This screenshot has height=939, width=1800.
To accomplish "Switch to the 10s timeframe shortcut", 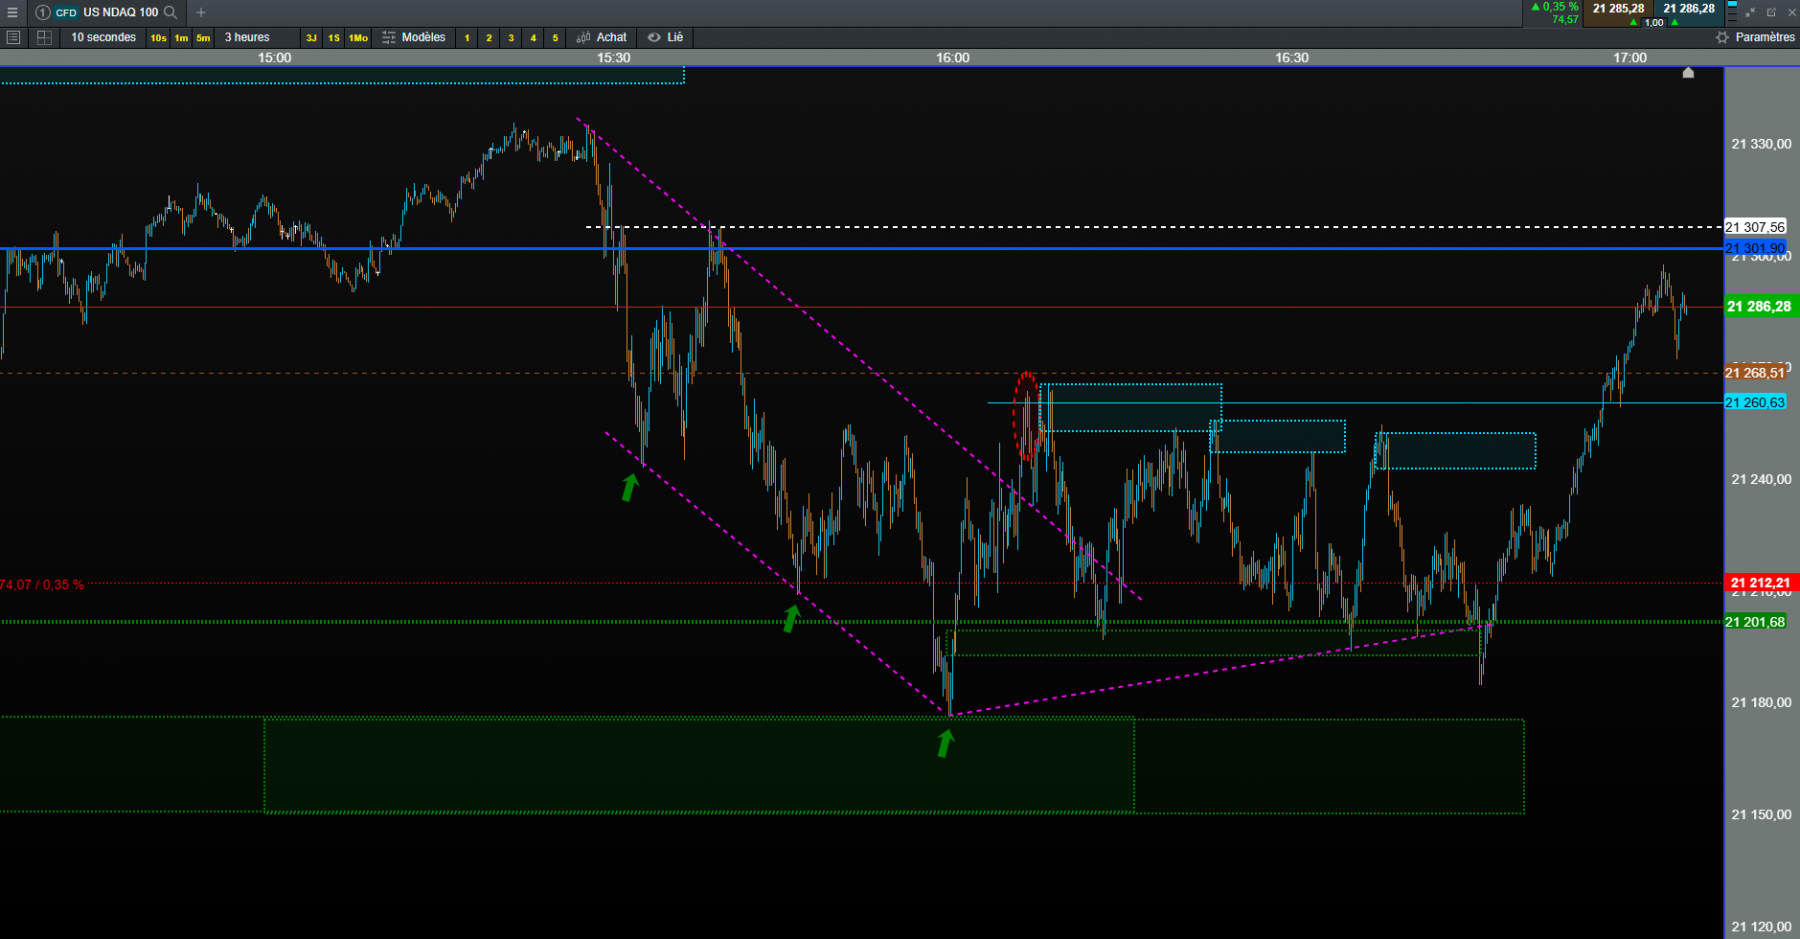I will point(158,38).
